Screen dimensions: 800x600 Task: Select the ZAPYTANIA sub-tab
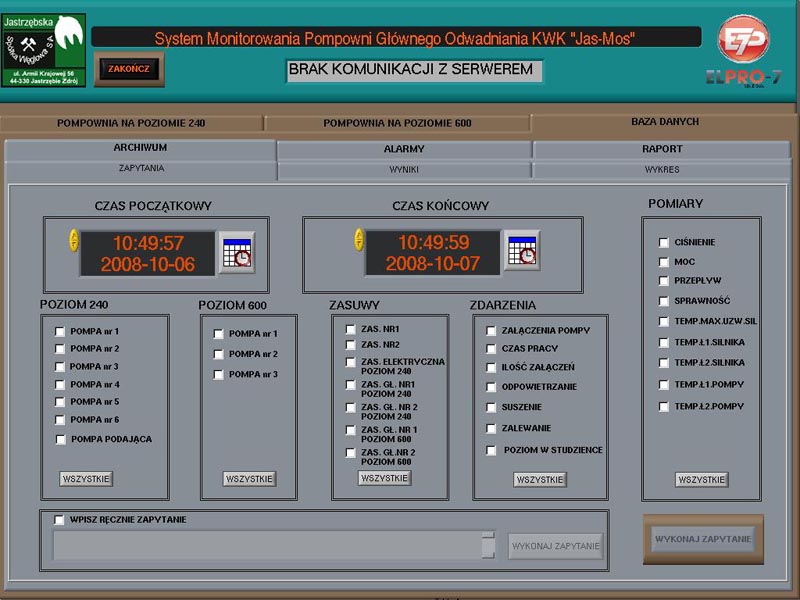click(141, 168)
